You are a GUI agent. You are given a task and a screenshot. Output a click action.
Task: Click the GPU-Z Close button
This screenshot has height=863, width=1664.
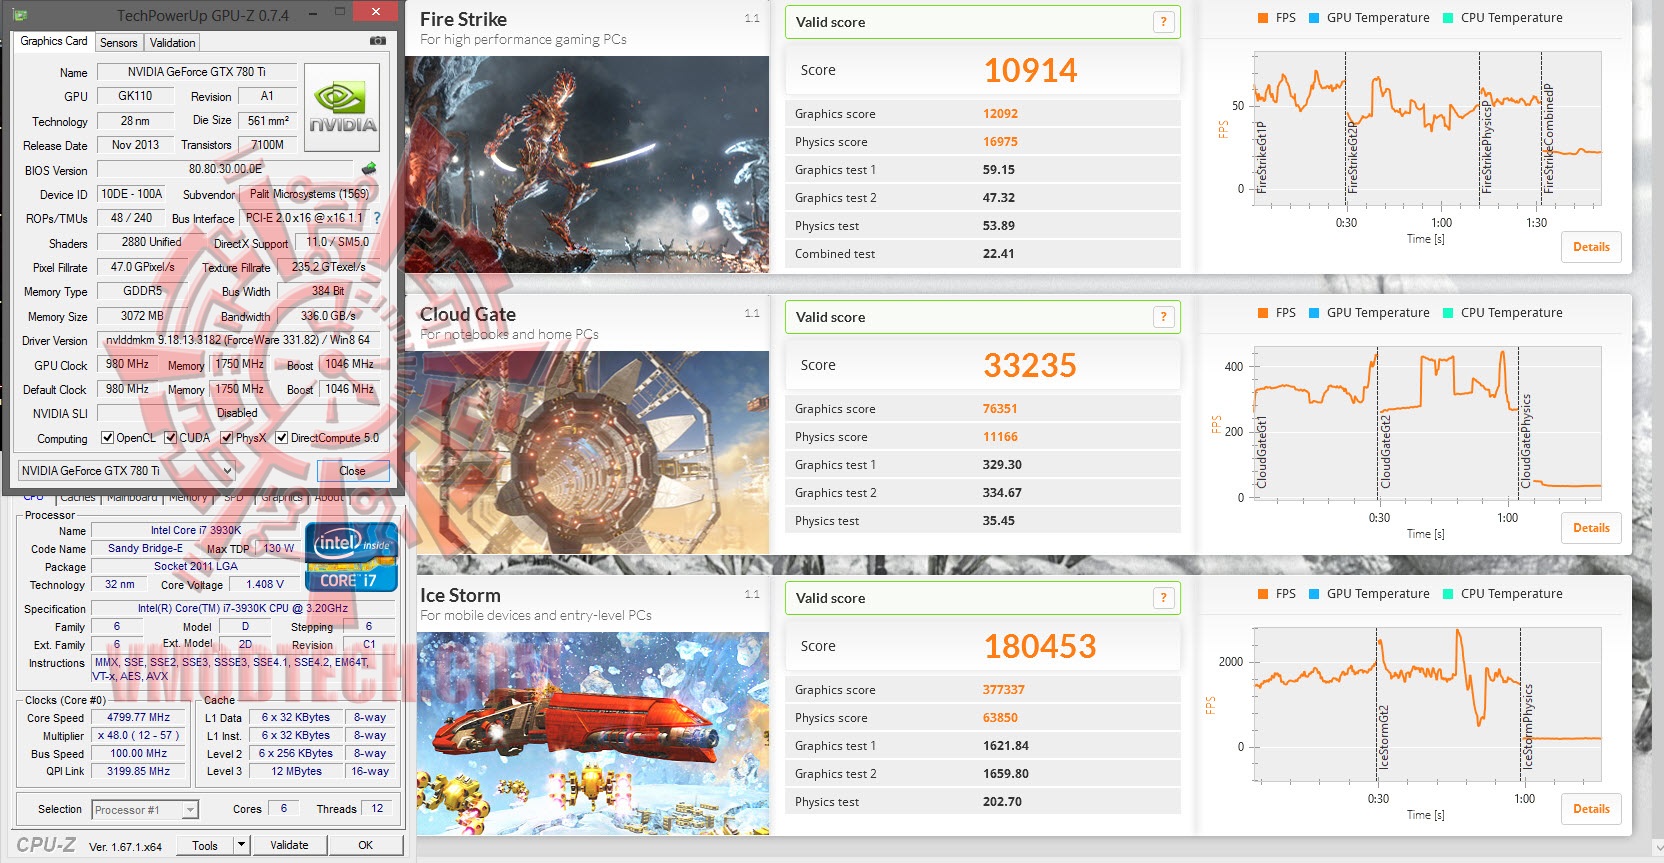click(353, 471)
